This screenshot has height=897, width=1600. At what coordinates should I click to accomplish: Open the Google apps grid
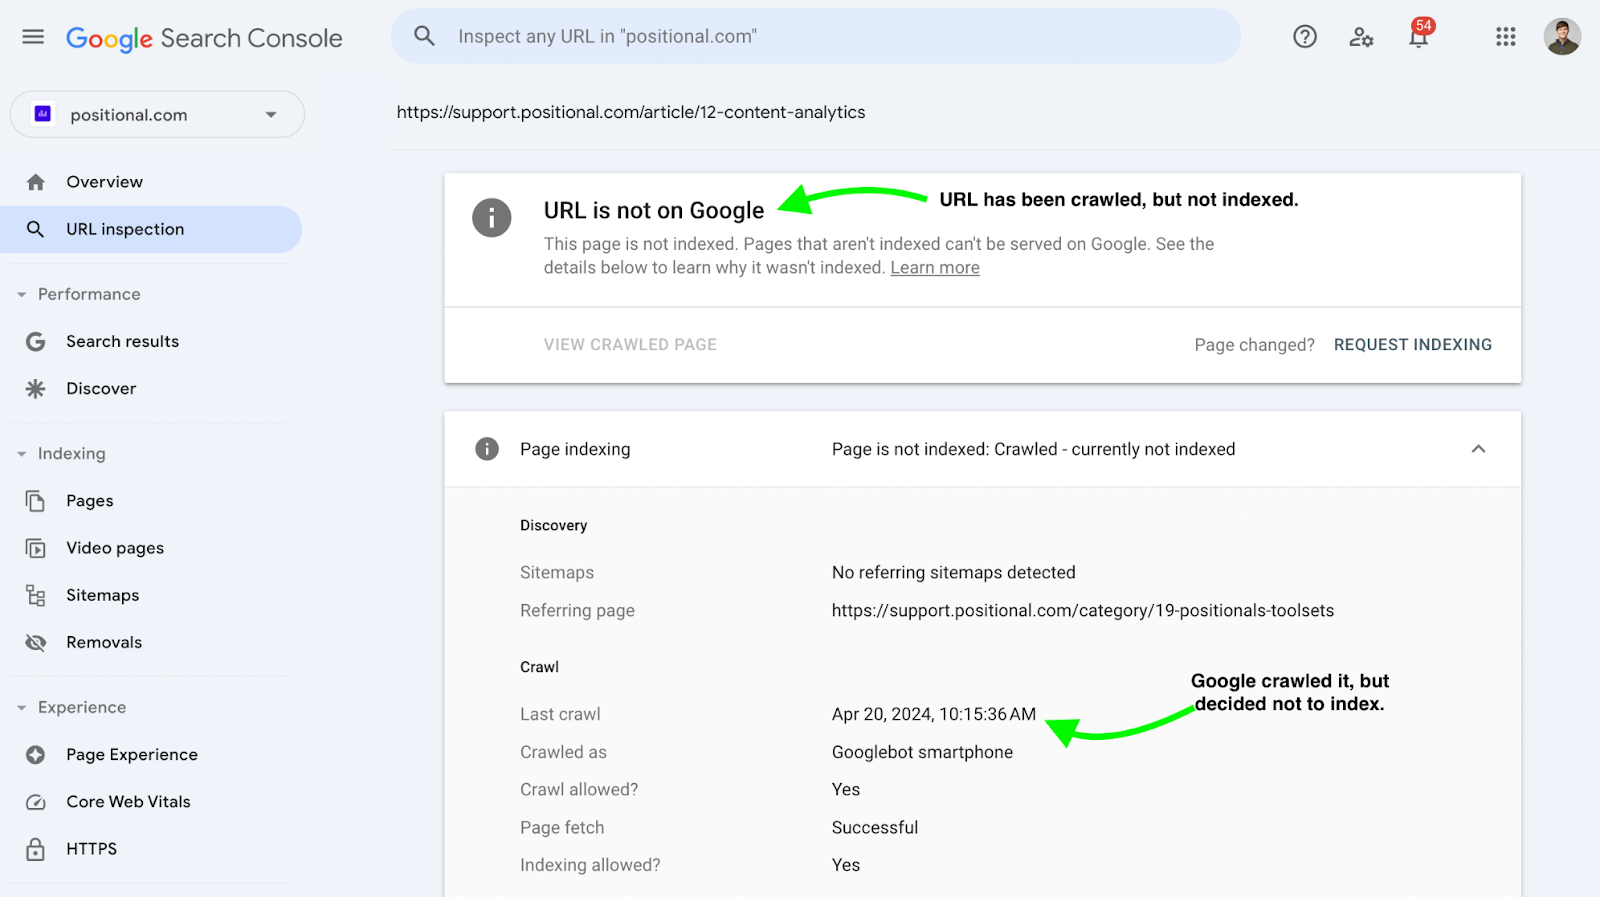click(x=1506, y=37)
